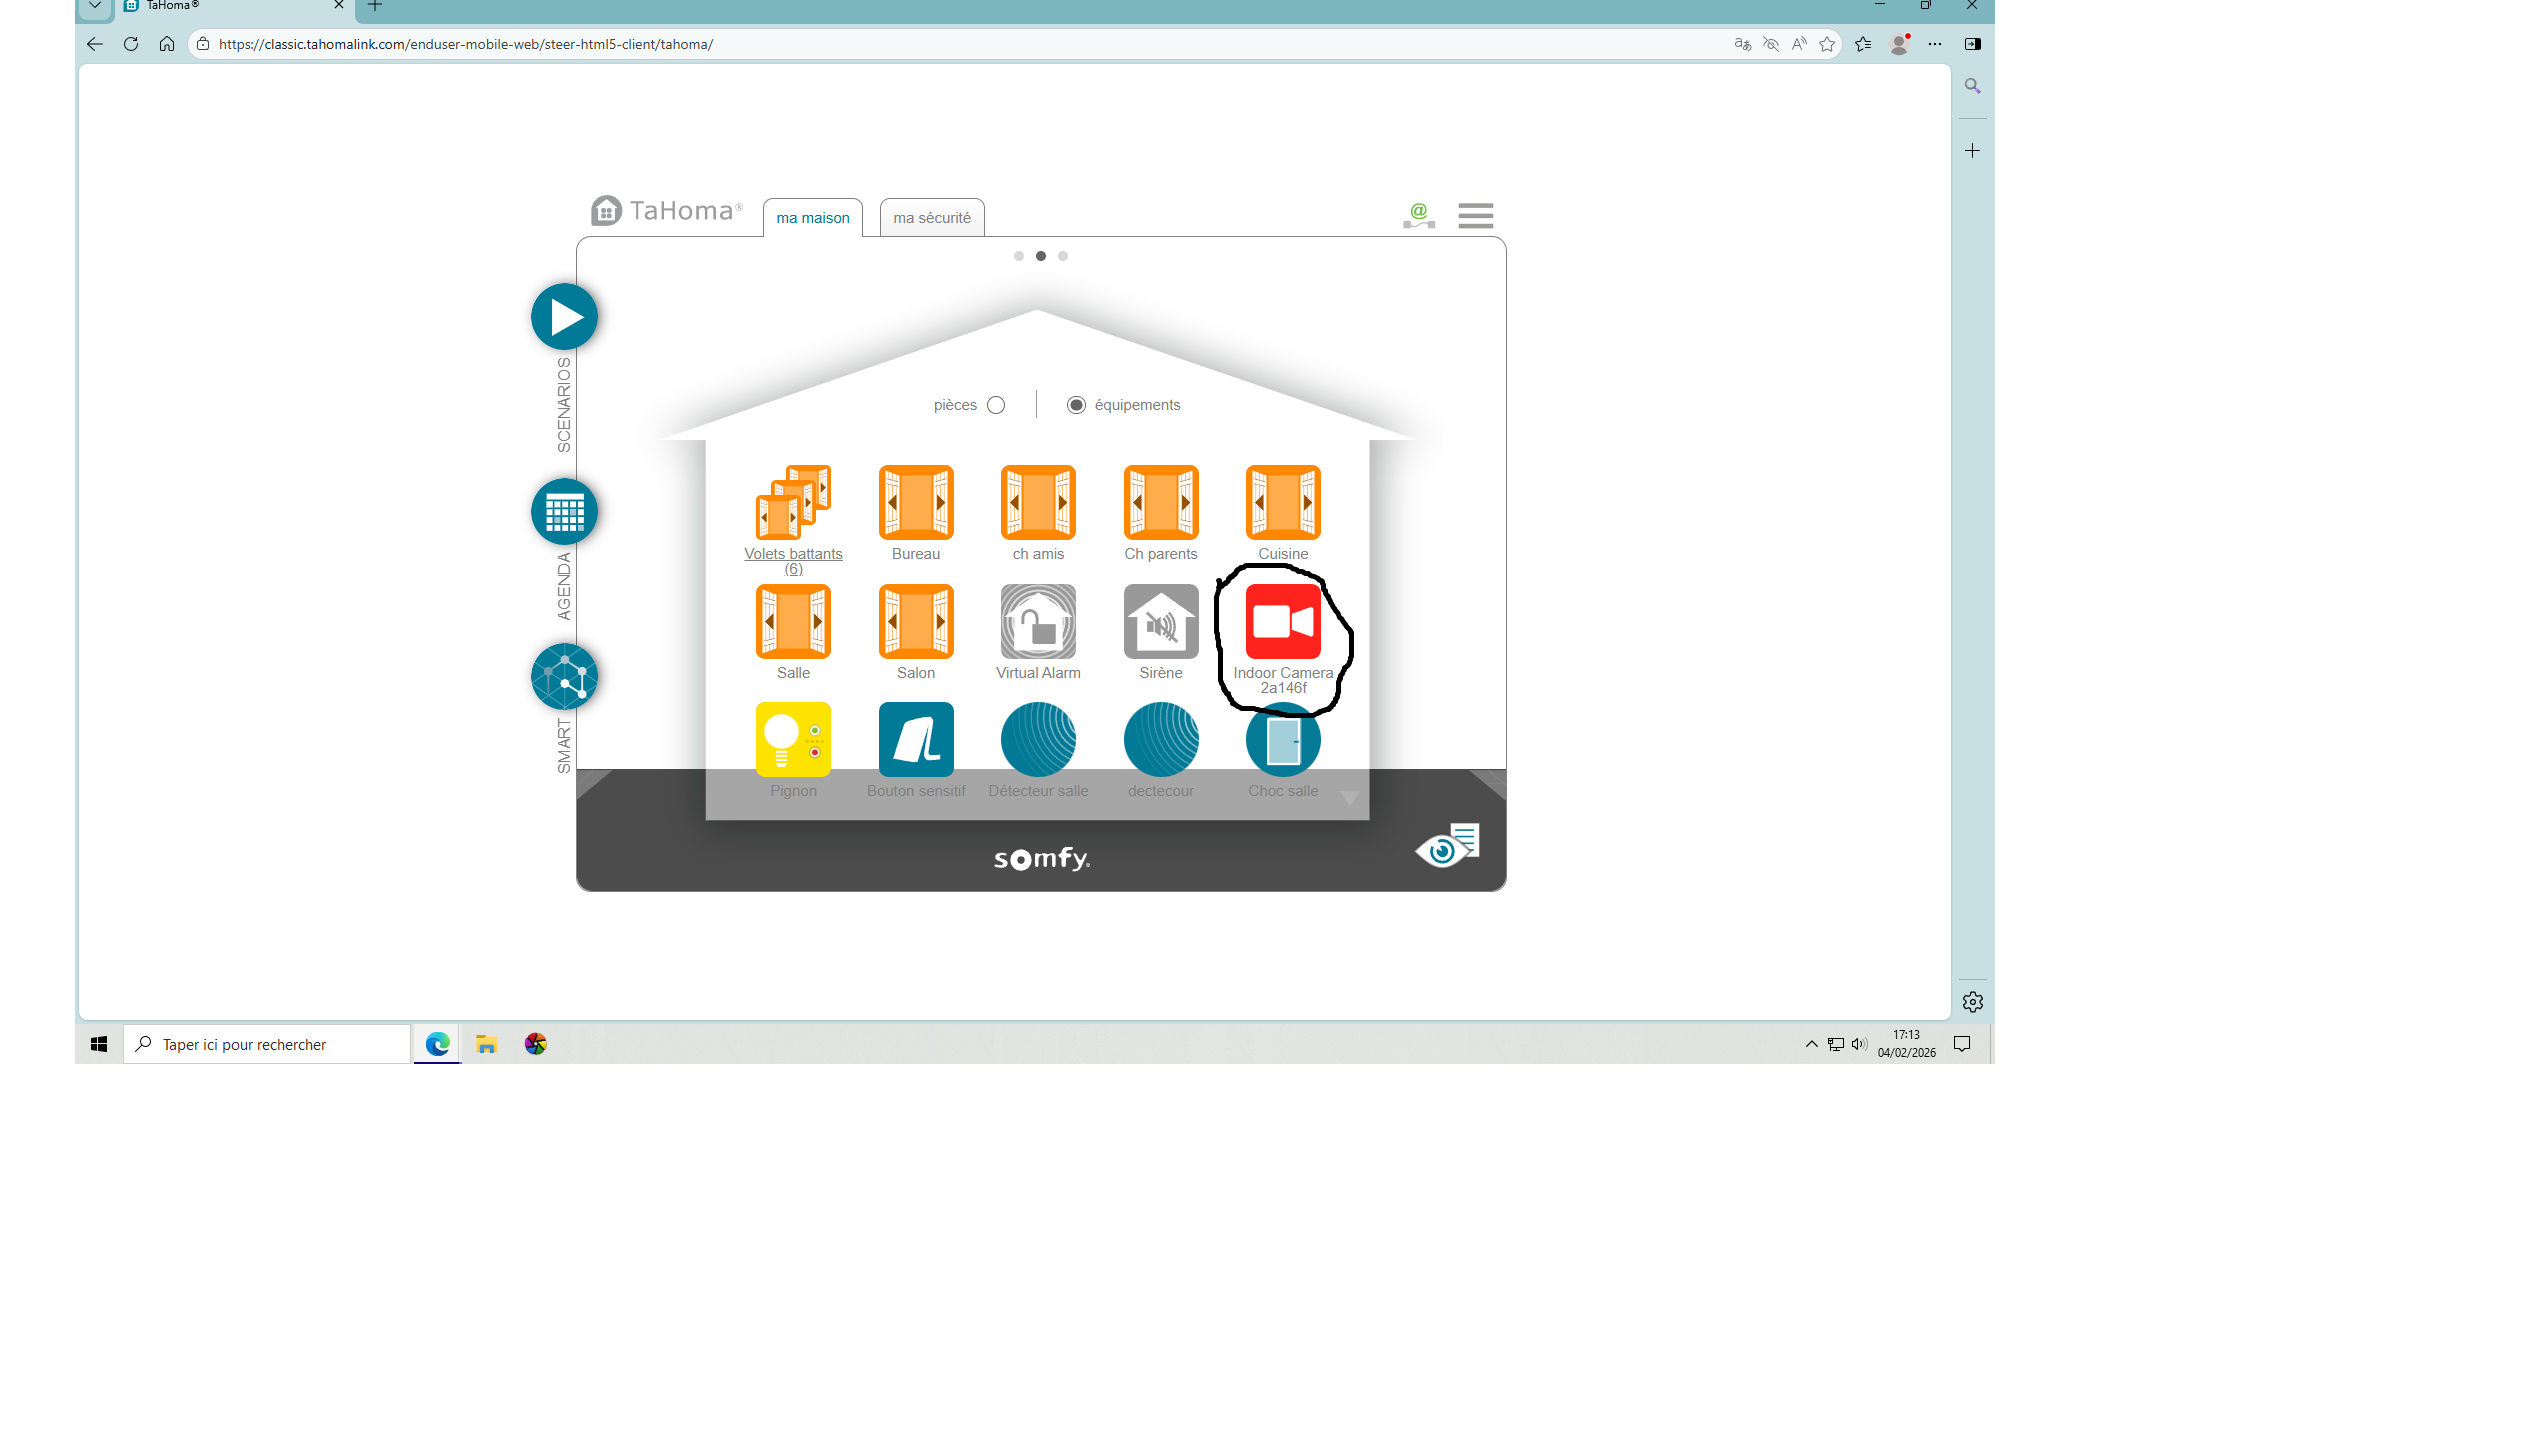
Task: Click the Bouton sensitif icon
Action: [x=915, y=740]
